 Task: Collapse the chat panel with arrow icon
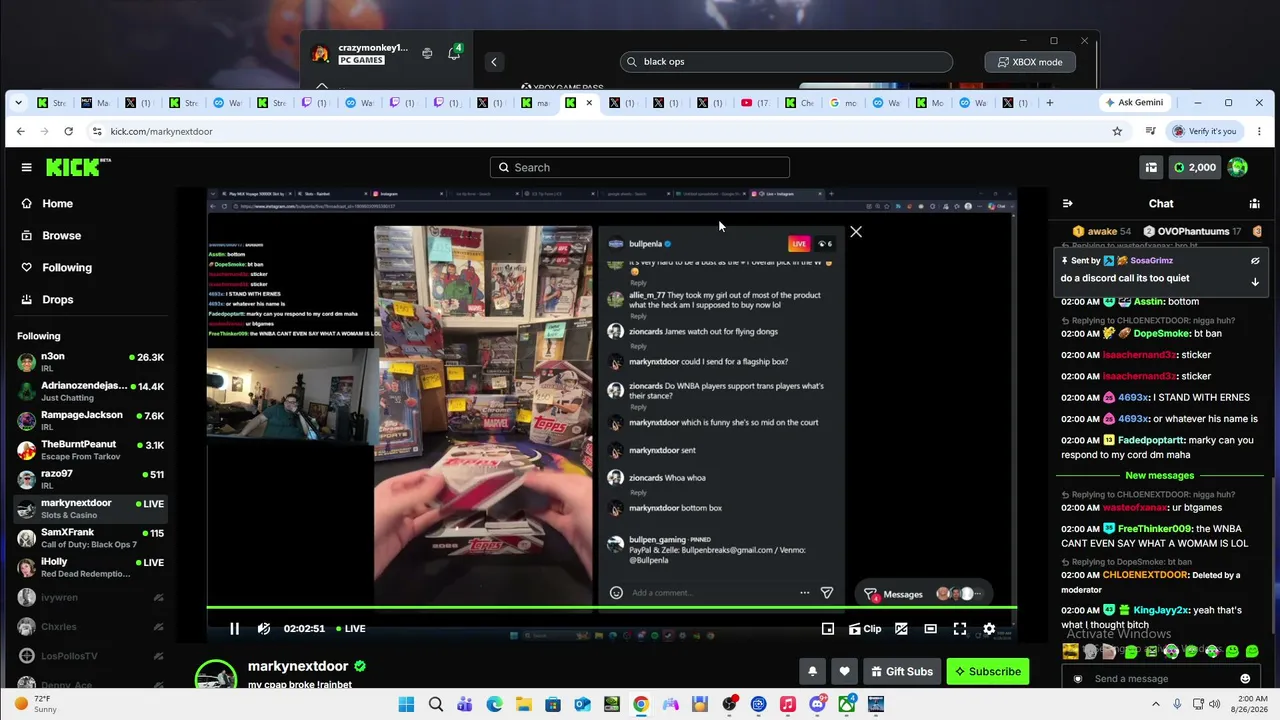click(x=1068, y=204)
